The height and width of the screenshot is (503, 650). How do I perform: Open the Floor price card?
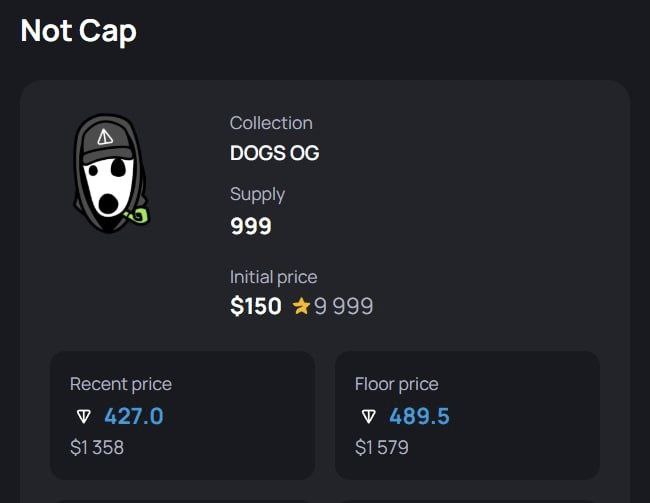coord(467,416)
